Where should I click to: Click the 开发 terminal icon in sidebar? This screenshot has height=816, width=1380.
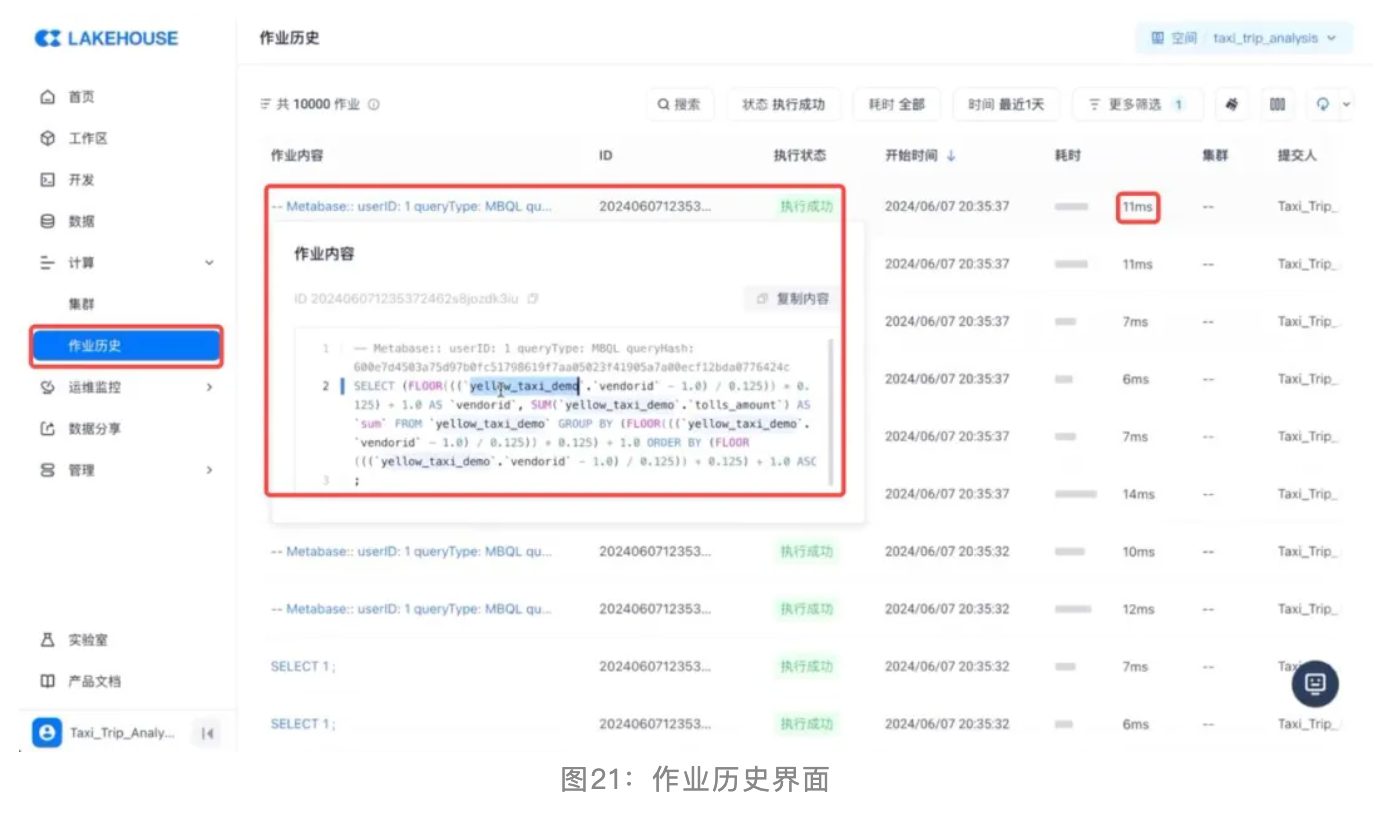[47, 180]
